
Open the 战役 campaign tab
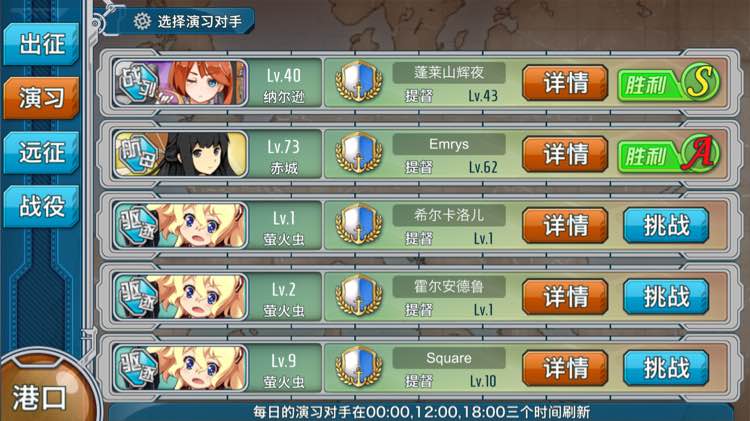[41, 207]
